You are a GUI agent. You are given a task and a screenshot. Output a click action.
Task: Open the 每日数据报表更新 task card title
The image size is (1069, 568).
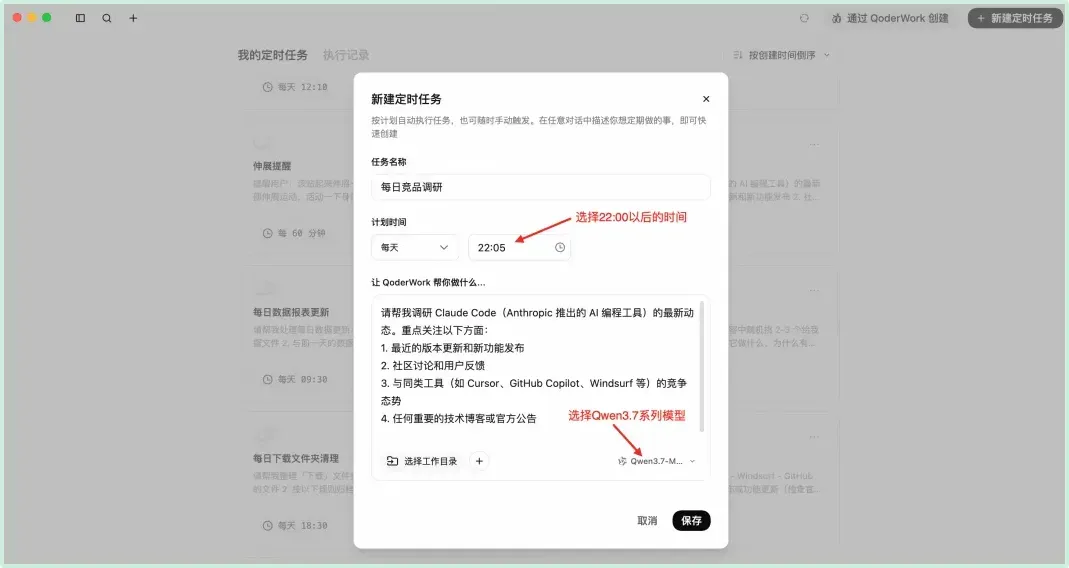click(x=291, y=312)
